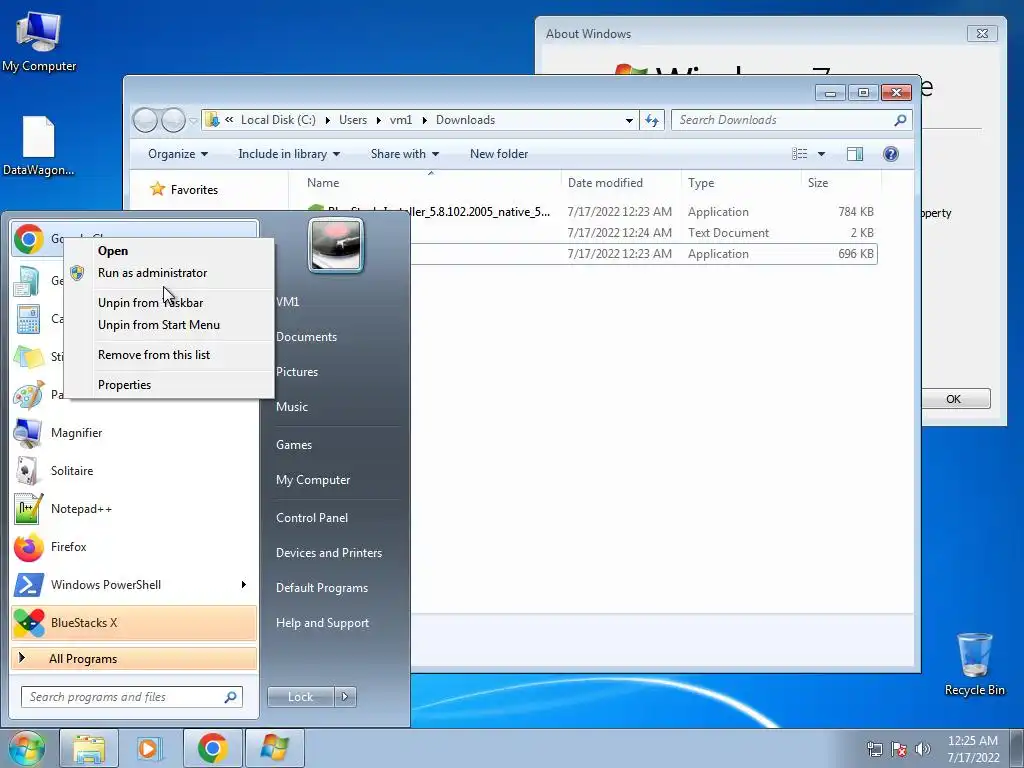
Task: Click the Search programs and files box
Action: [x=131, y=697]
